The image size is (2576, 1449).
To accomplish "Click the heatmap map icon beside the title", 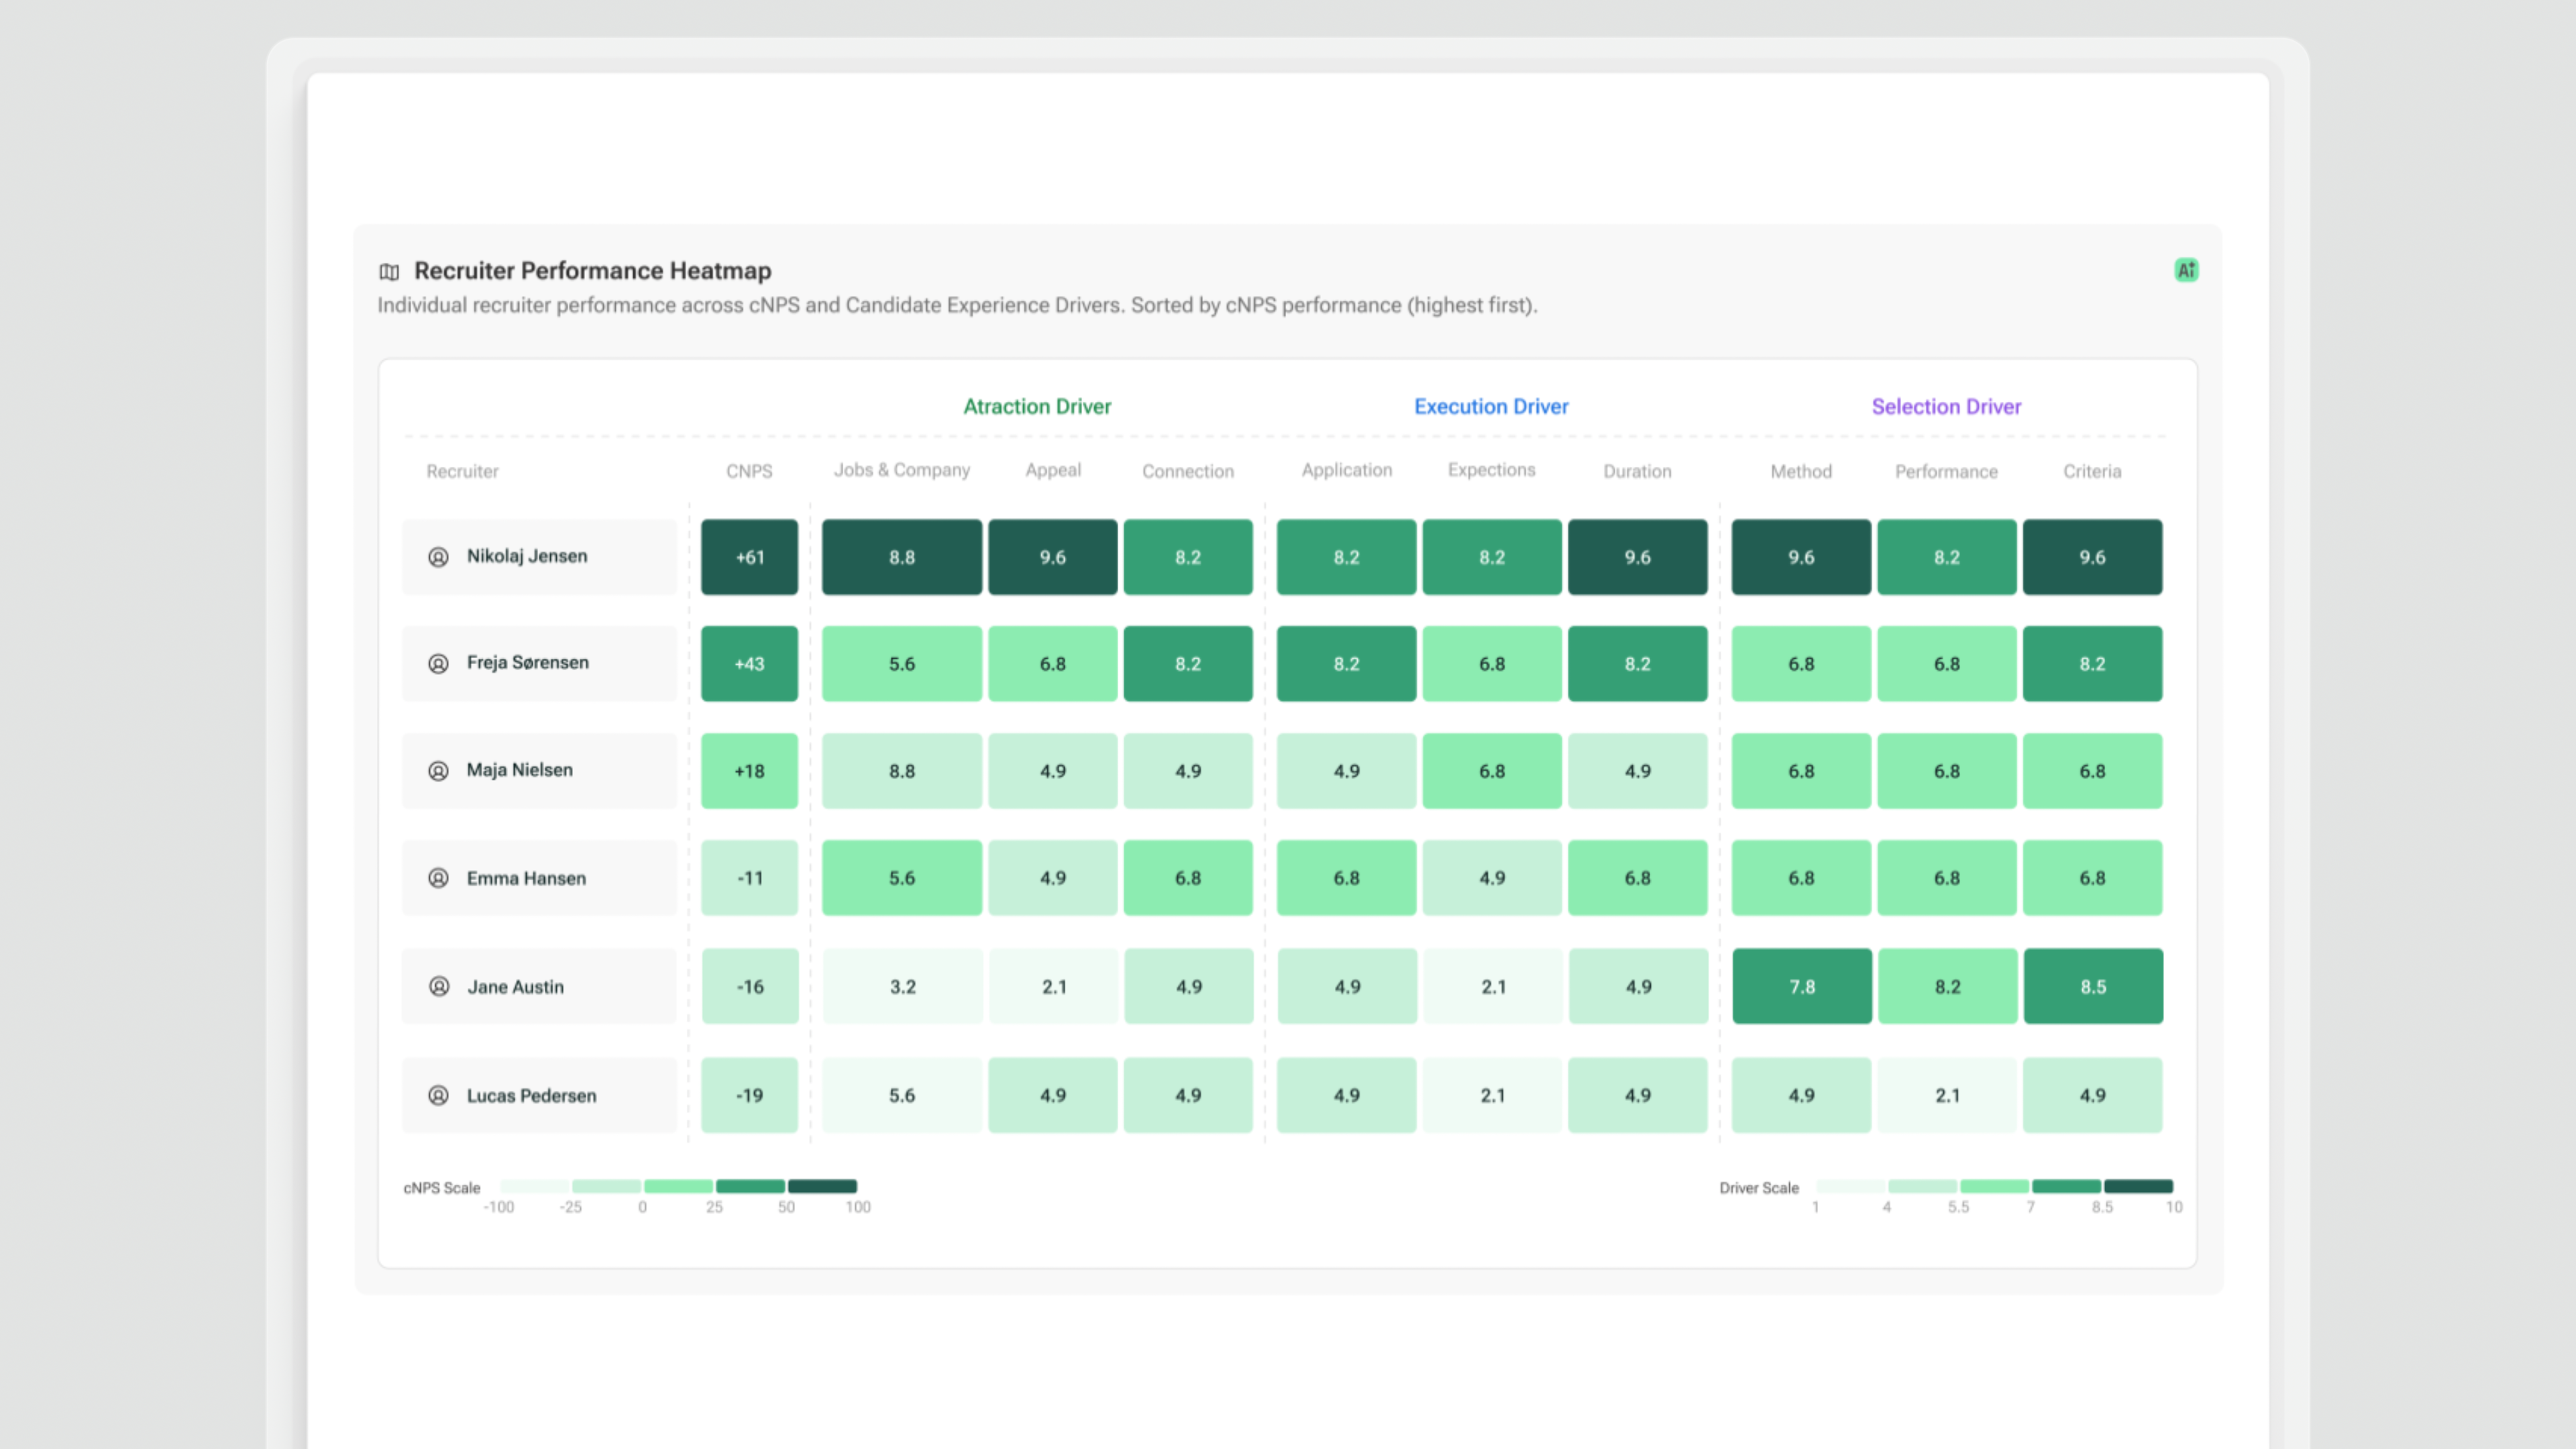I will (x=389, y=272).
